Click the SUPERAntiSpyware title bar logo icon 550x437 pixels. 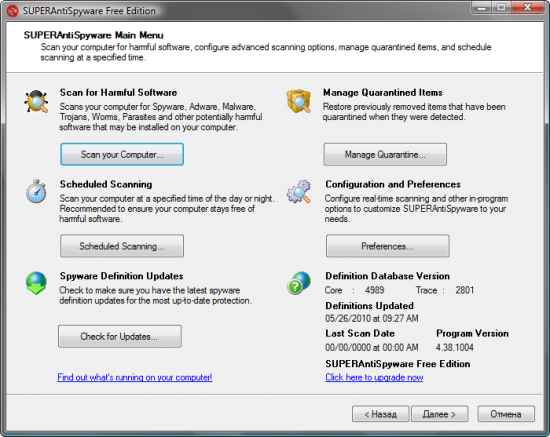[x=12, y=11]
